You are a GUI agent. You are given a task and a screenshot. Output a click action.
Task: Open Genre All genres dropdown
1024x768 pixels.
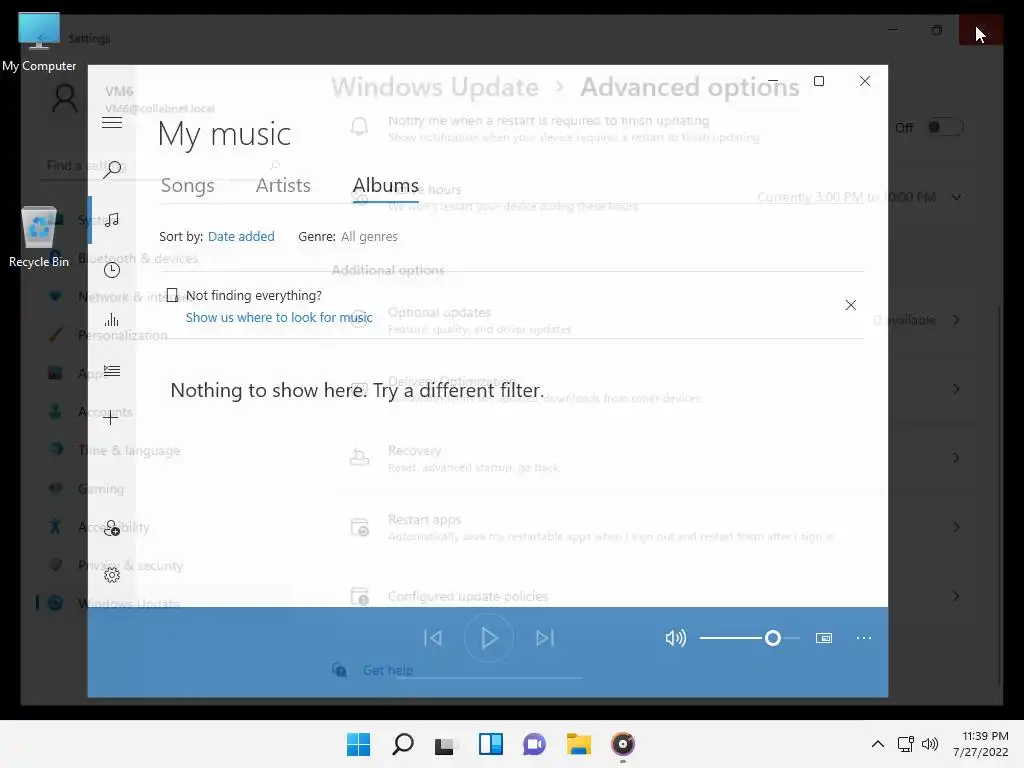pyautogui.click(x=369, y=236)
